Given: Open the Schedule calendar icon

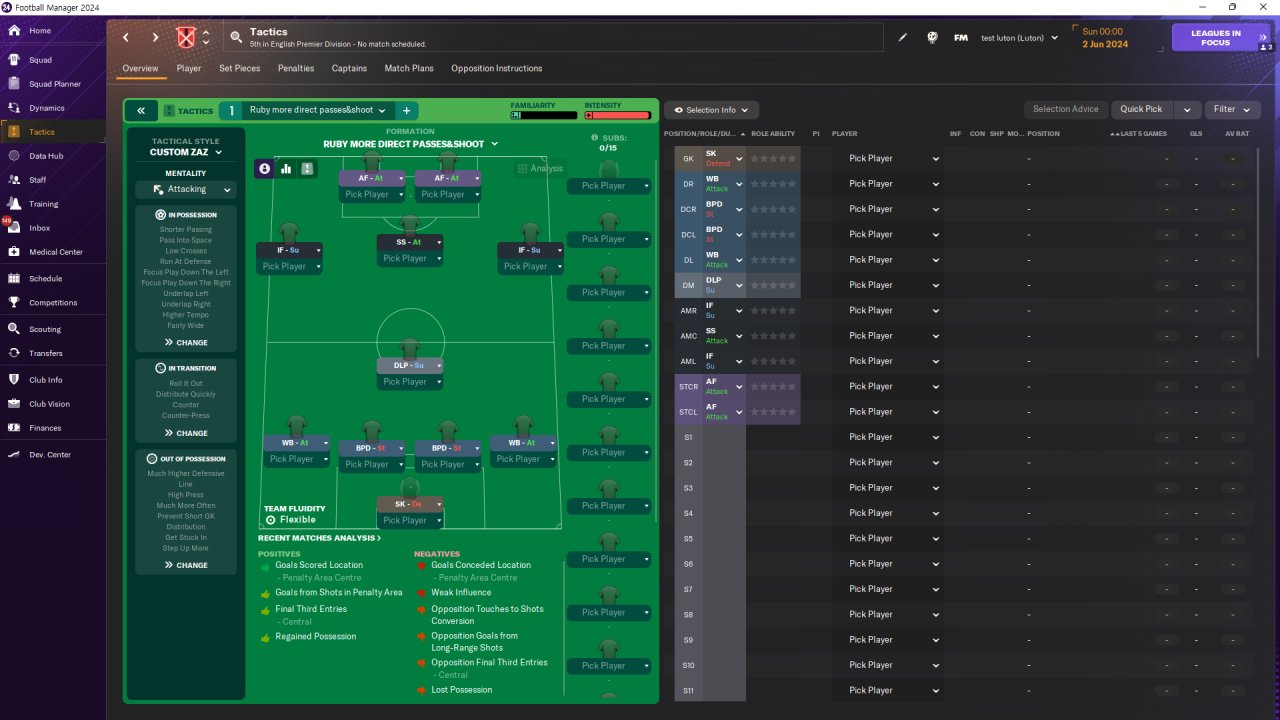Looking at the screenshot, I should (x=14, y=279).
